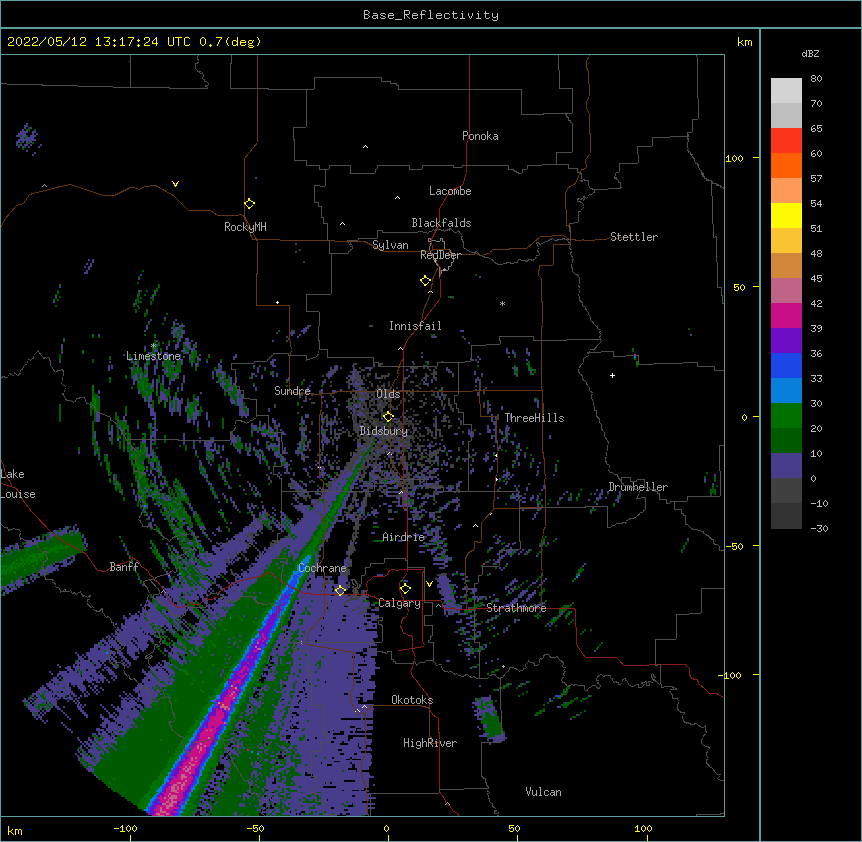Screen dimensions: 862x842
Task: Select the Blackfalds label
Action: pos(441,223)
